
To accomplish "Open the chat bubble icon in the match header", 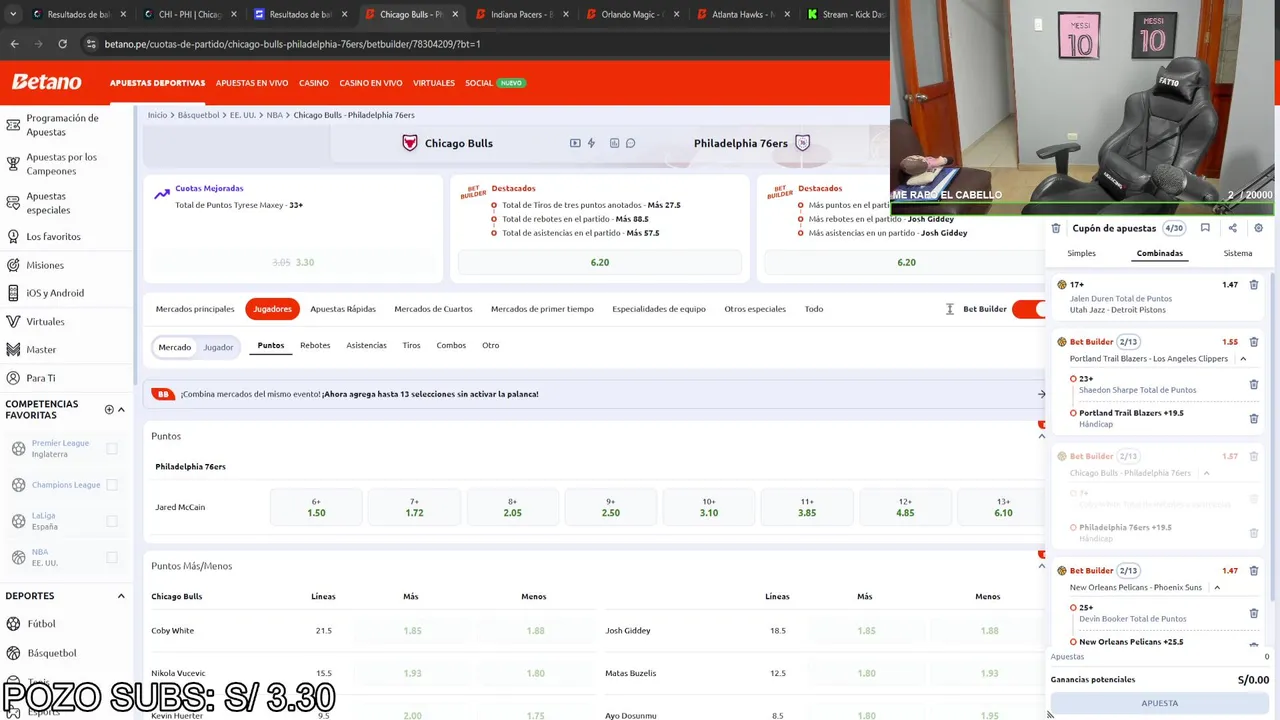I will tap(630, 143).
